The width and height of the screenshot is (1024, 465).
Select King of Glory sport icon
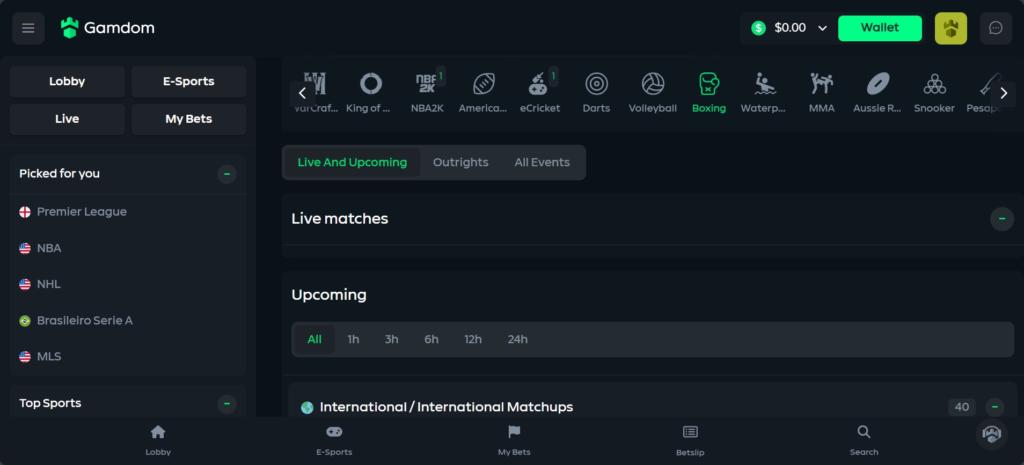coord(371,93)
